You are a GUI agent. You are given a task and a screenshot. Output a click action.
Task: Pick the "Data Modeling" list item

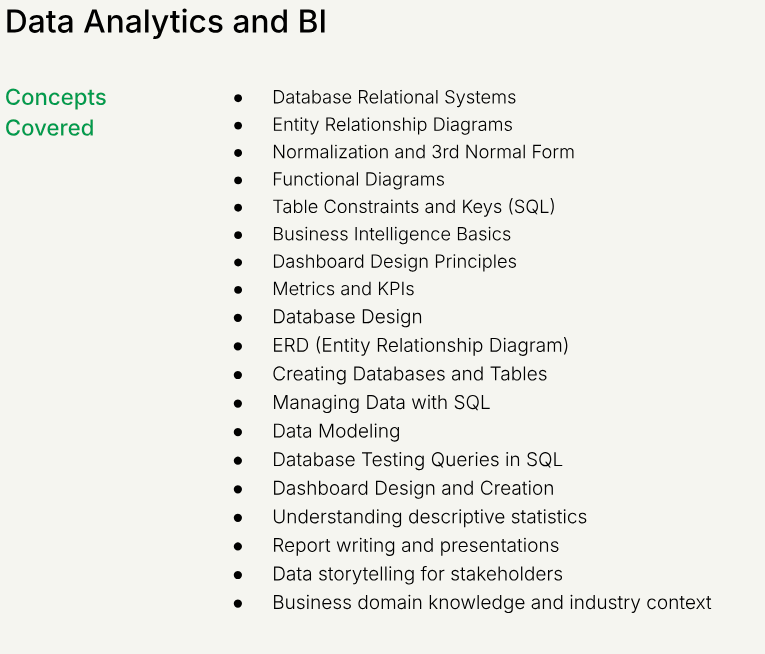point(336,431)
